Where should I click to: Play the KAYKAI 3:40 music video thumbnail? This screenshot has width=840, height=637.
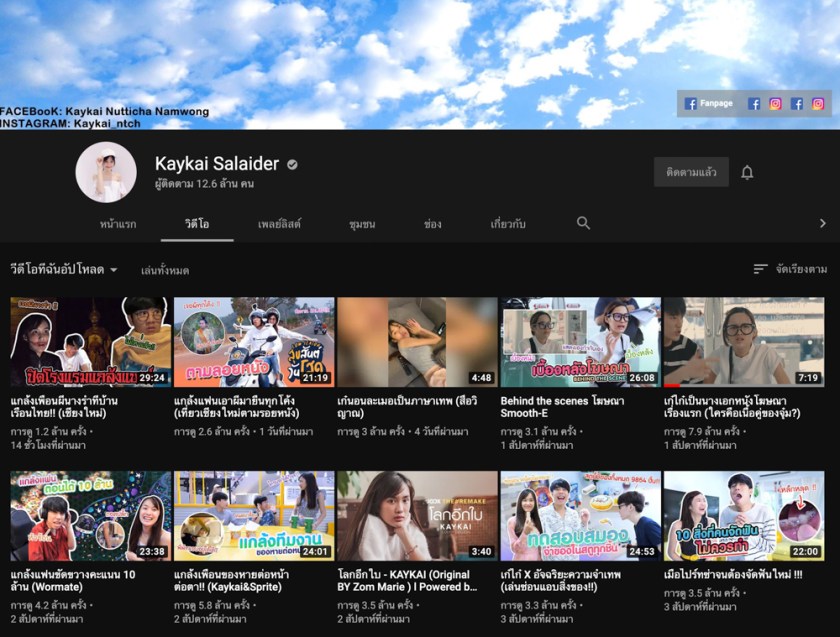(x=417, y=516)
